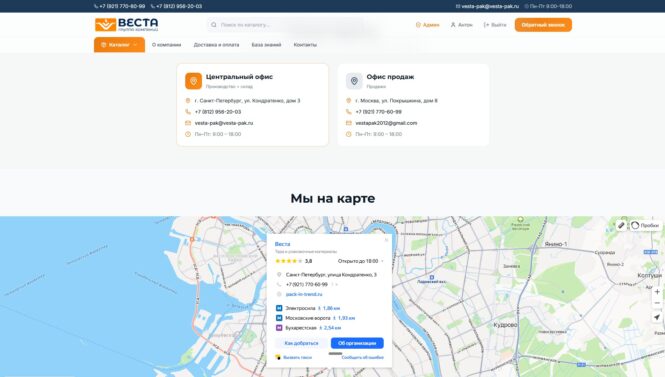The width and height of the screenshot is (665, 377).
Task: Click the Выйти logout link
Action: coord(495,25)
